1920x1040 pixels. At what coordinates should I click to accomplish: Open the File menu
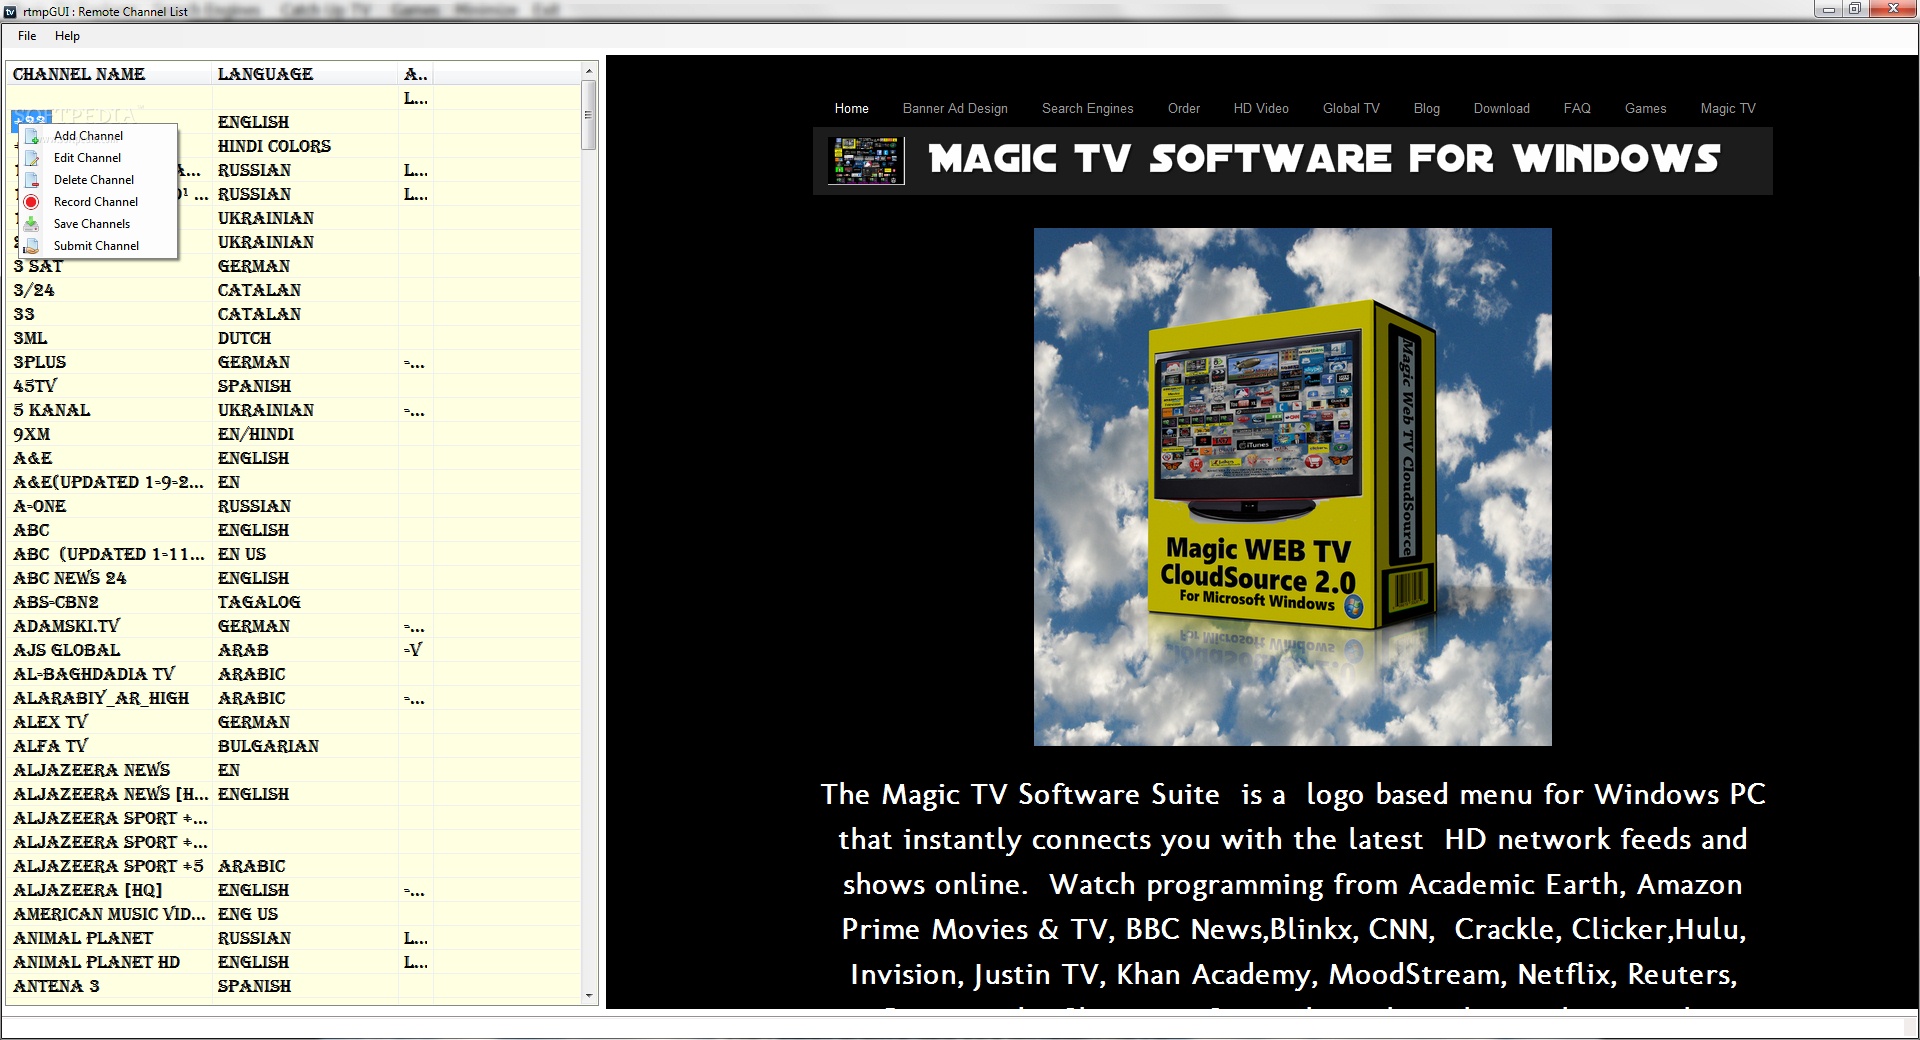[27, 36]
